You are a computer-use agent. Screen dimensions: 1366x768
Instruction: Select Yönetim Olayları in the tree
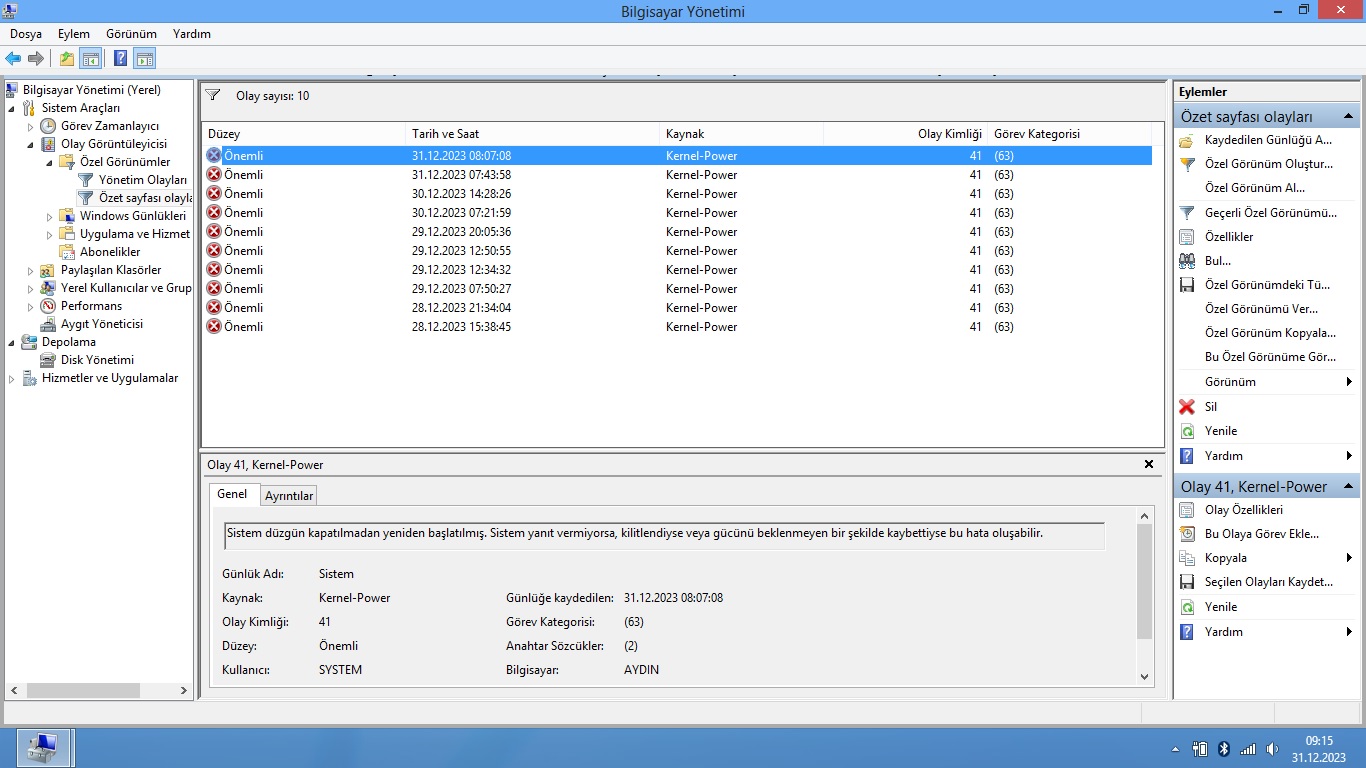[142, 180]
